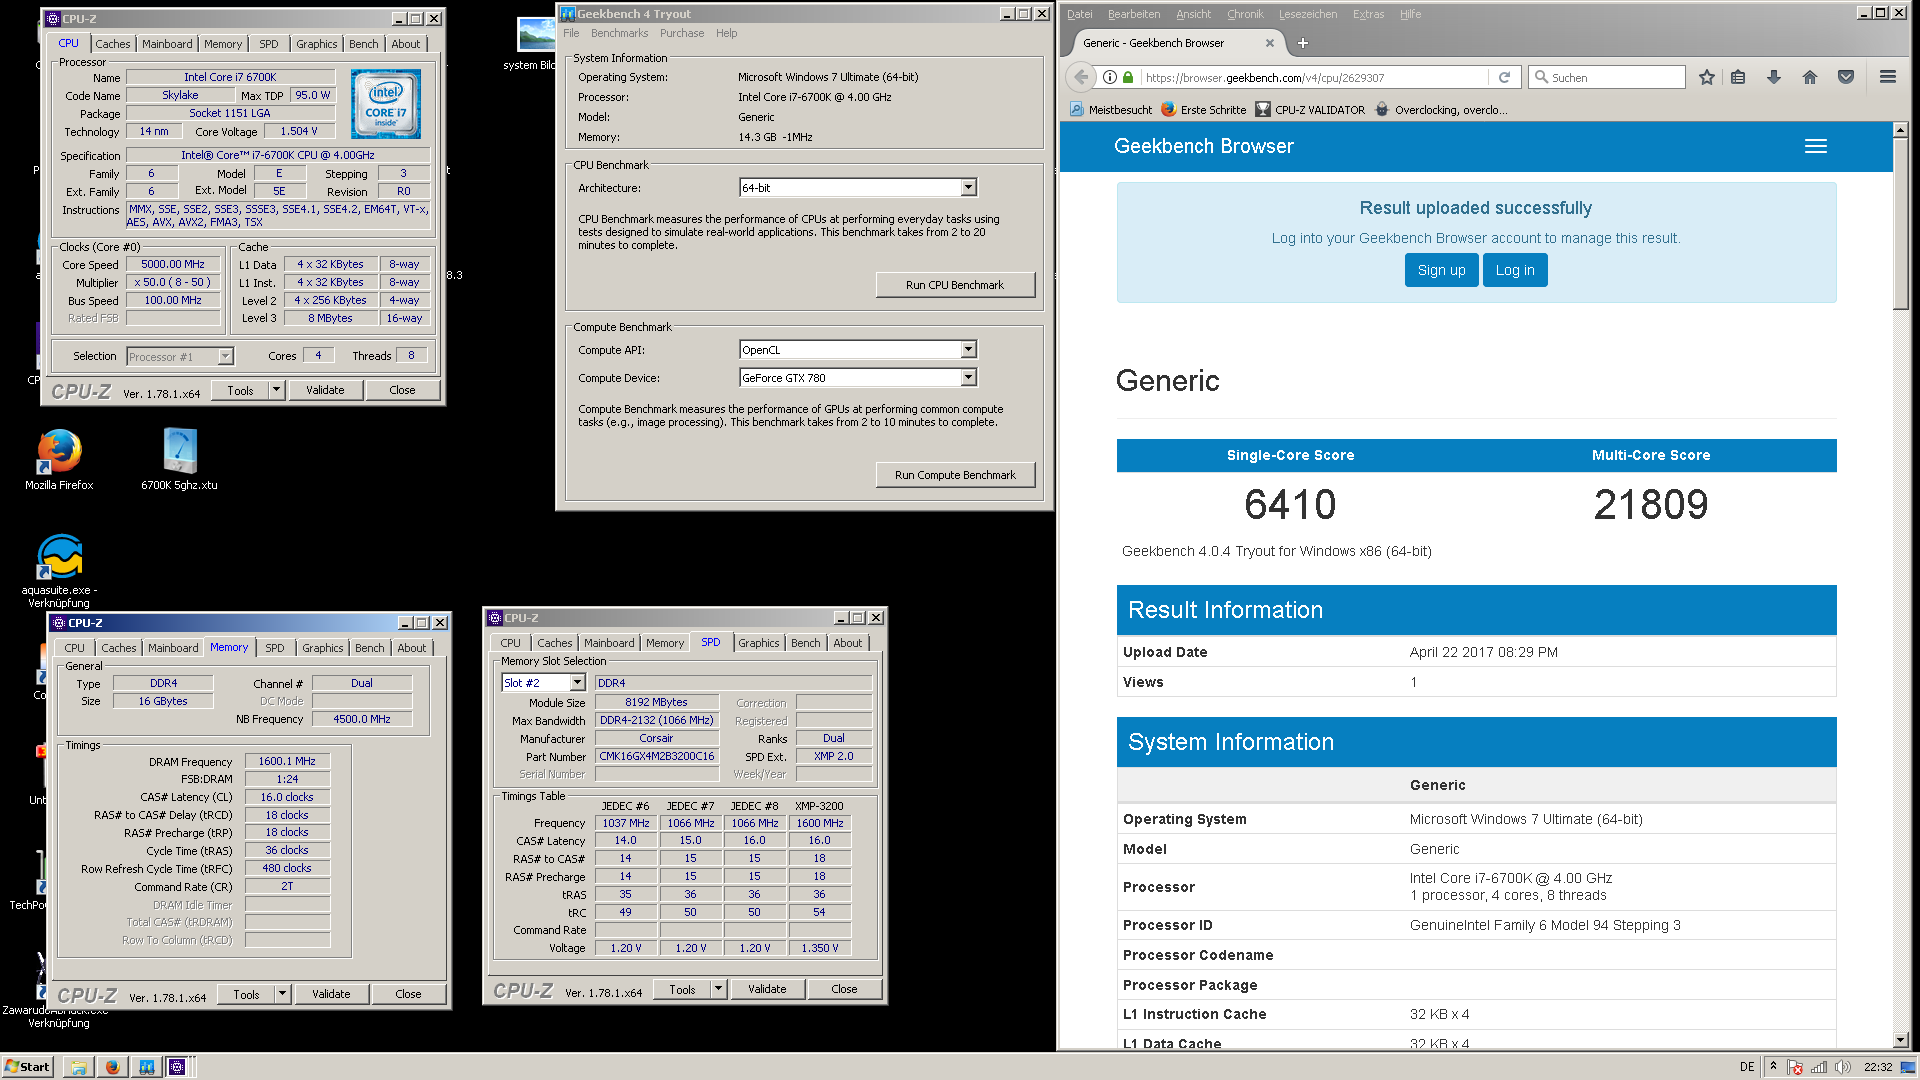Open the Meistbesucht bookmark
The height and width of the screenshot is (1080, 1920).
1111,110
